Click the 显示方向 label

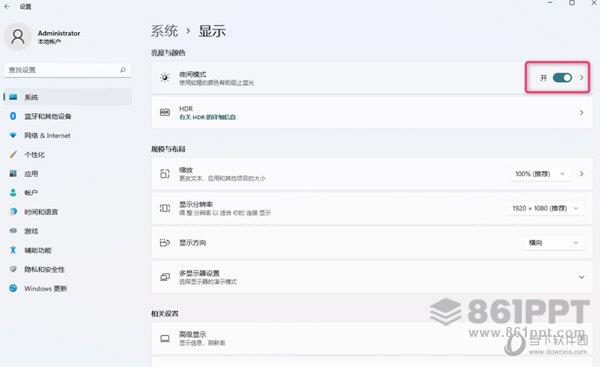(192, 243)
